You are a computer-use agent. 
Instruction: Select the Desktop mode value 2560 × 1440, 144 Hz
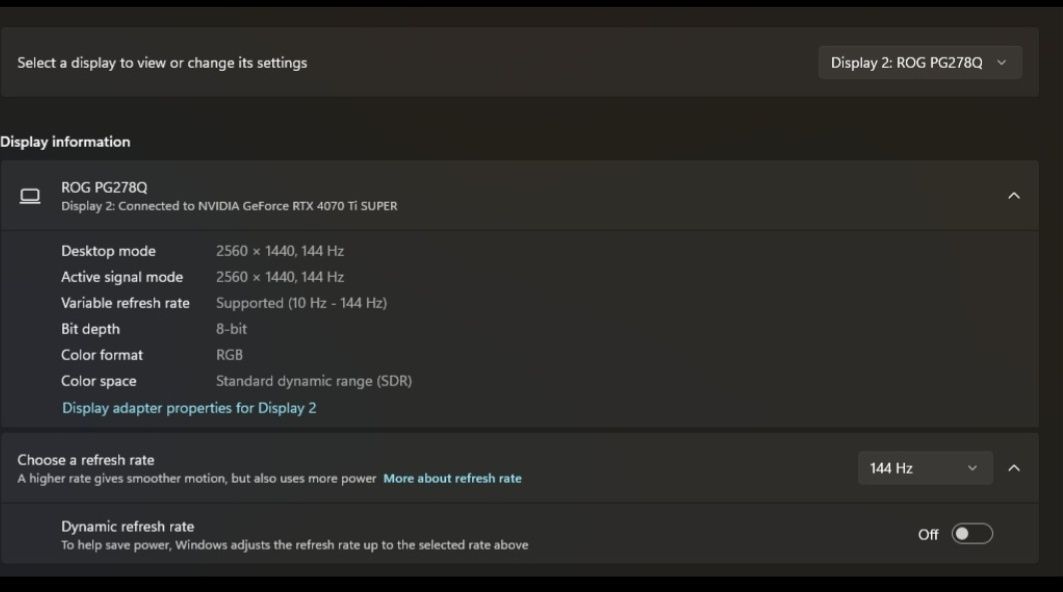(279, 251)
